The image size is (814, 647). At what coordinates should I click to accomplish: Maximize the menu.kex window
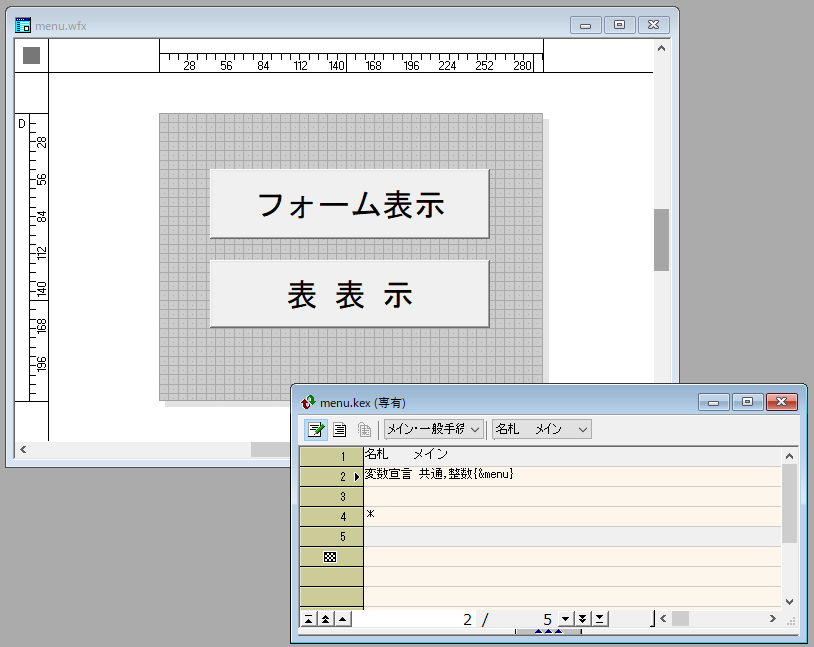[747, 402]
